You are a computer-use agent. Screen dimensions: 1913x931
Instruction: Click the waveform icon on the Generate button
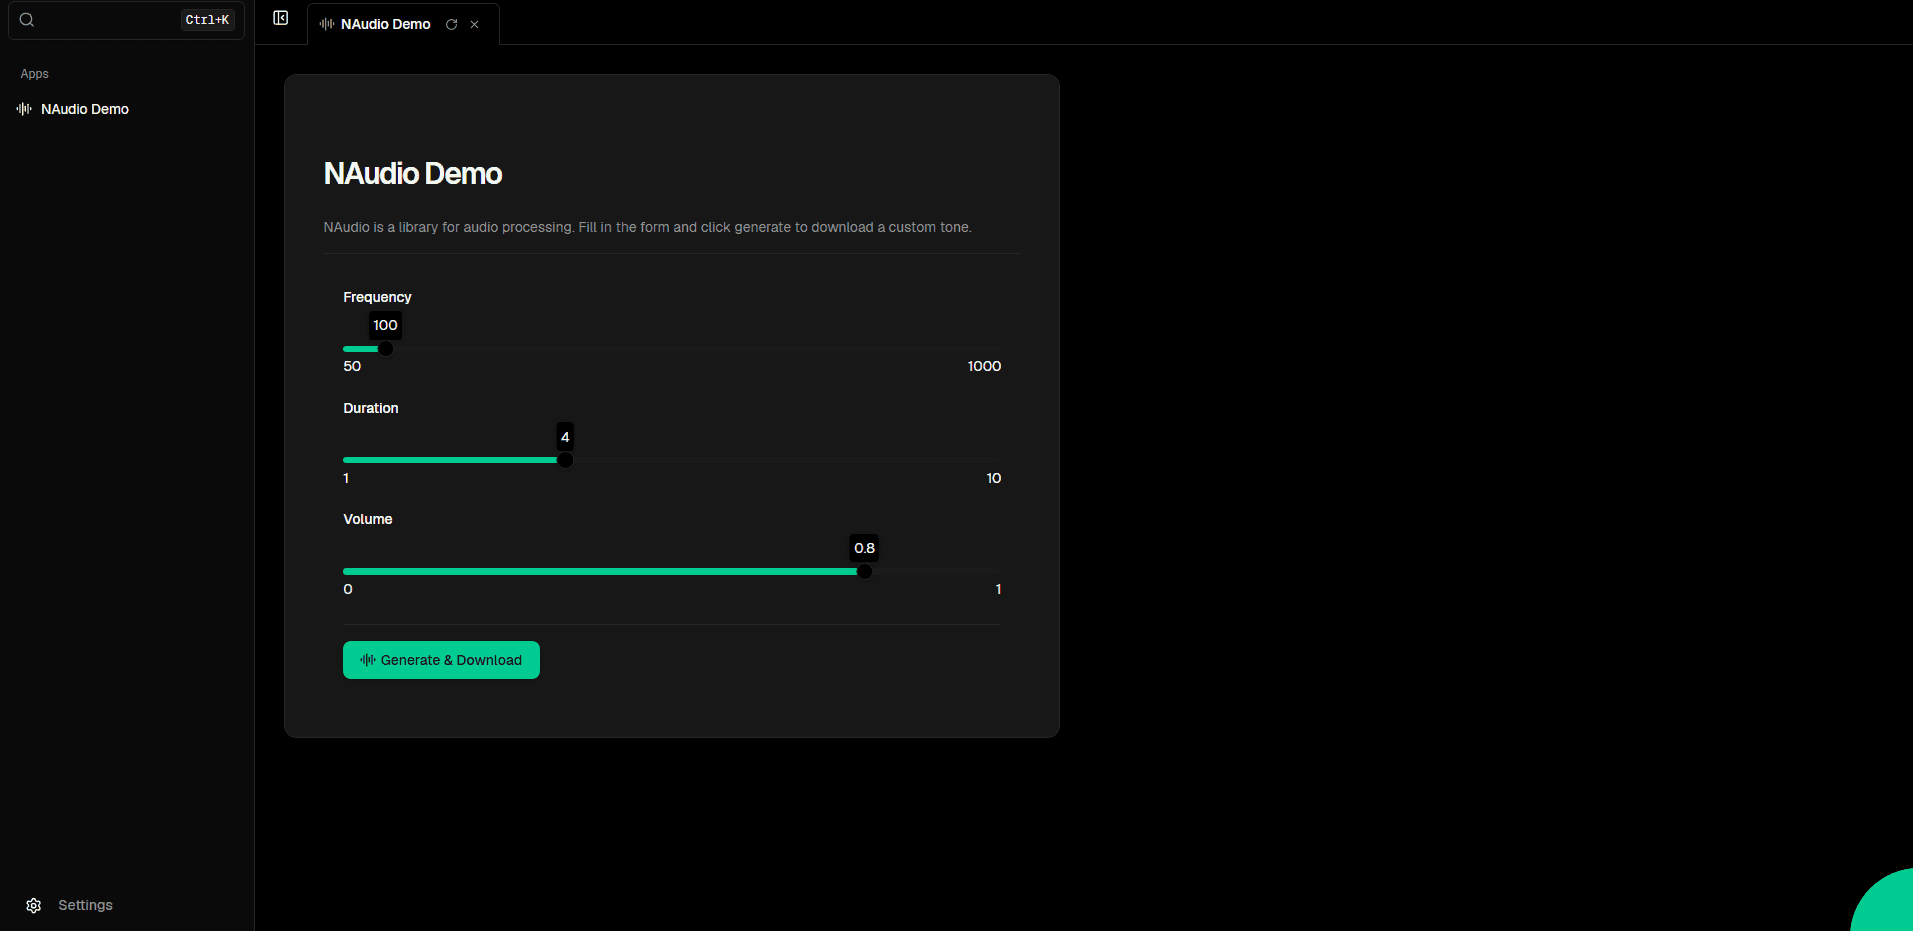click(x=368, y=660)
